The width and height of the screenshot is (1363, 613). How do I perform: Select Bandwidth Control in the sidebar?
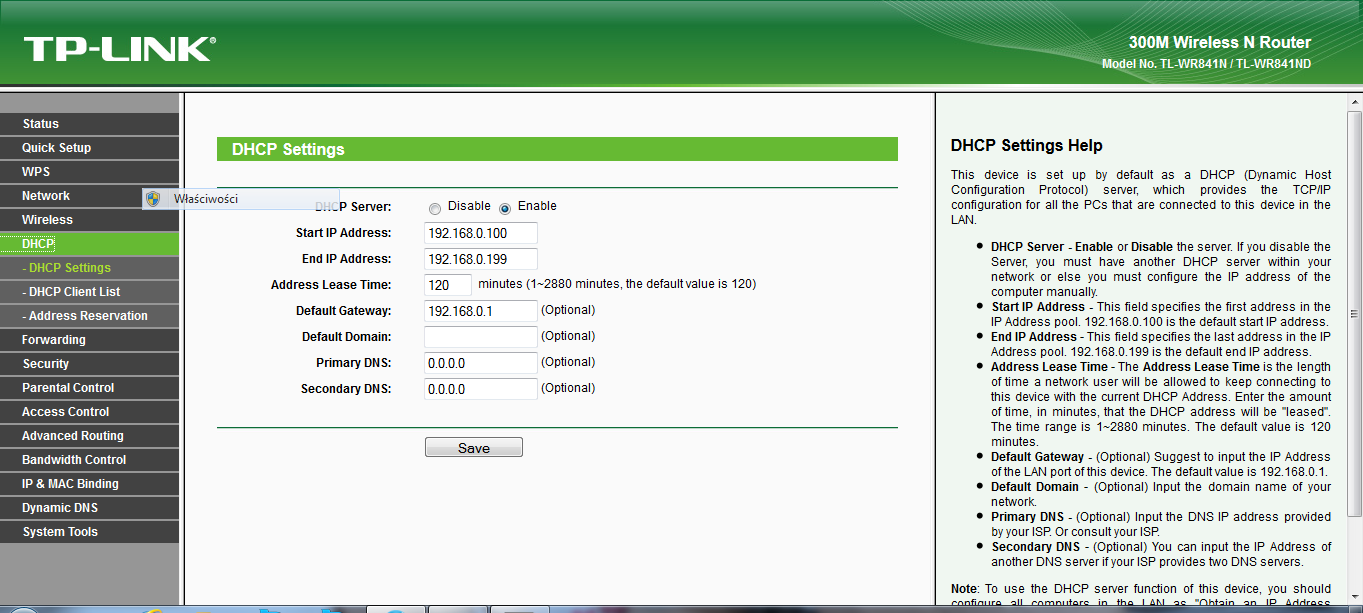[74, 460]
